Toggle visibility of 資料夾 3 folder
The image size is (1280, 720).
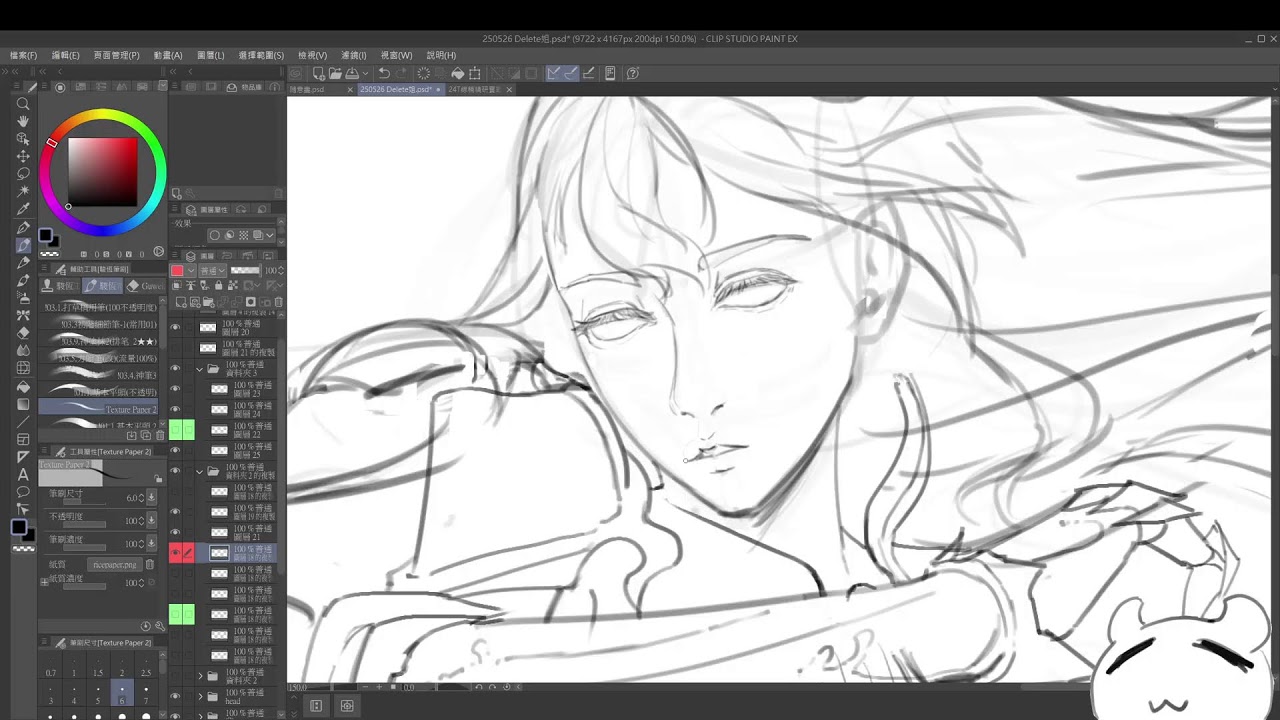tap(175, 368)
